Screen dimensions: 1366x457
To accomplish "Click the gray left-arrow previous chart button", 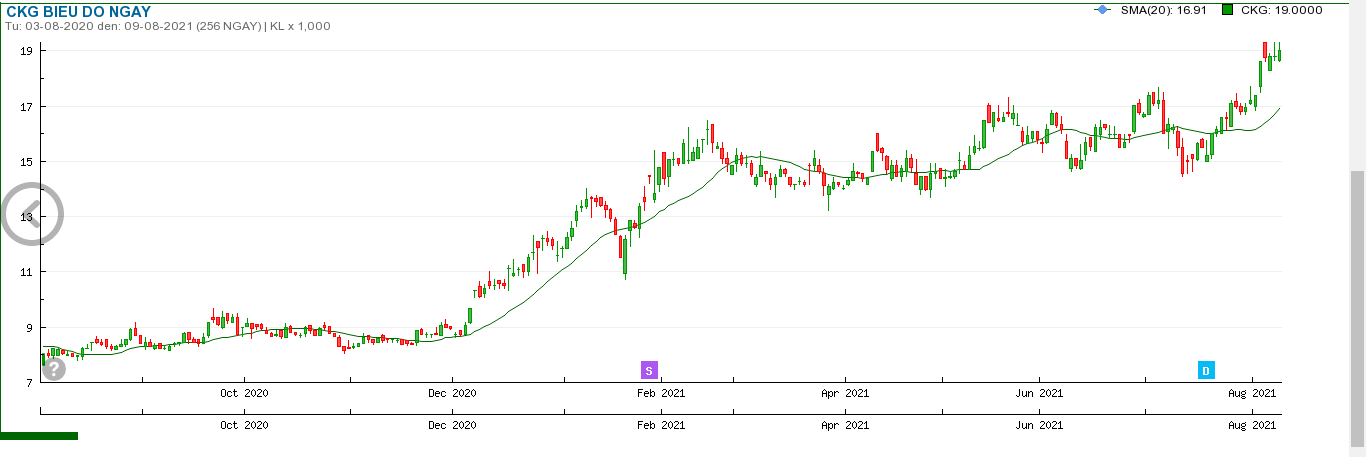I will (x=32, y=214).
